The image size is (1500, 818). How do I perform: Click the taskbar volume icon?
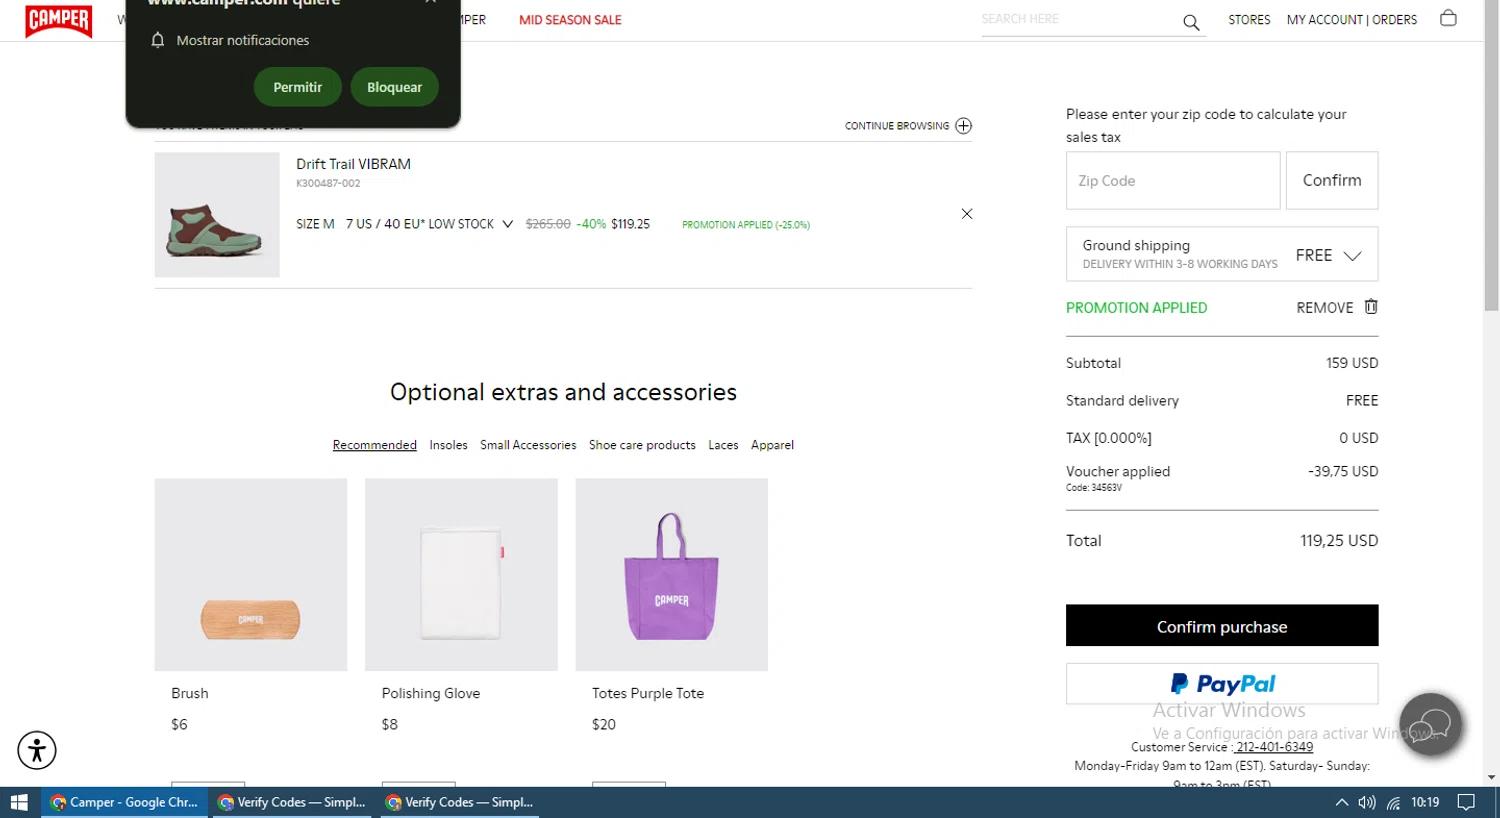point(1367,802)
